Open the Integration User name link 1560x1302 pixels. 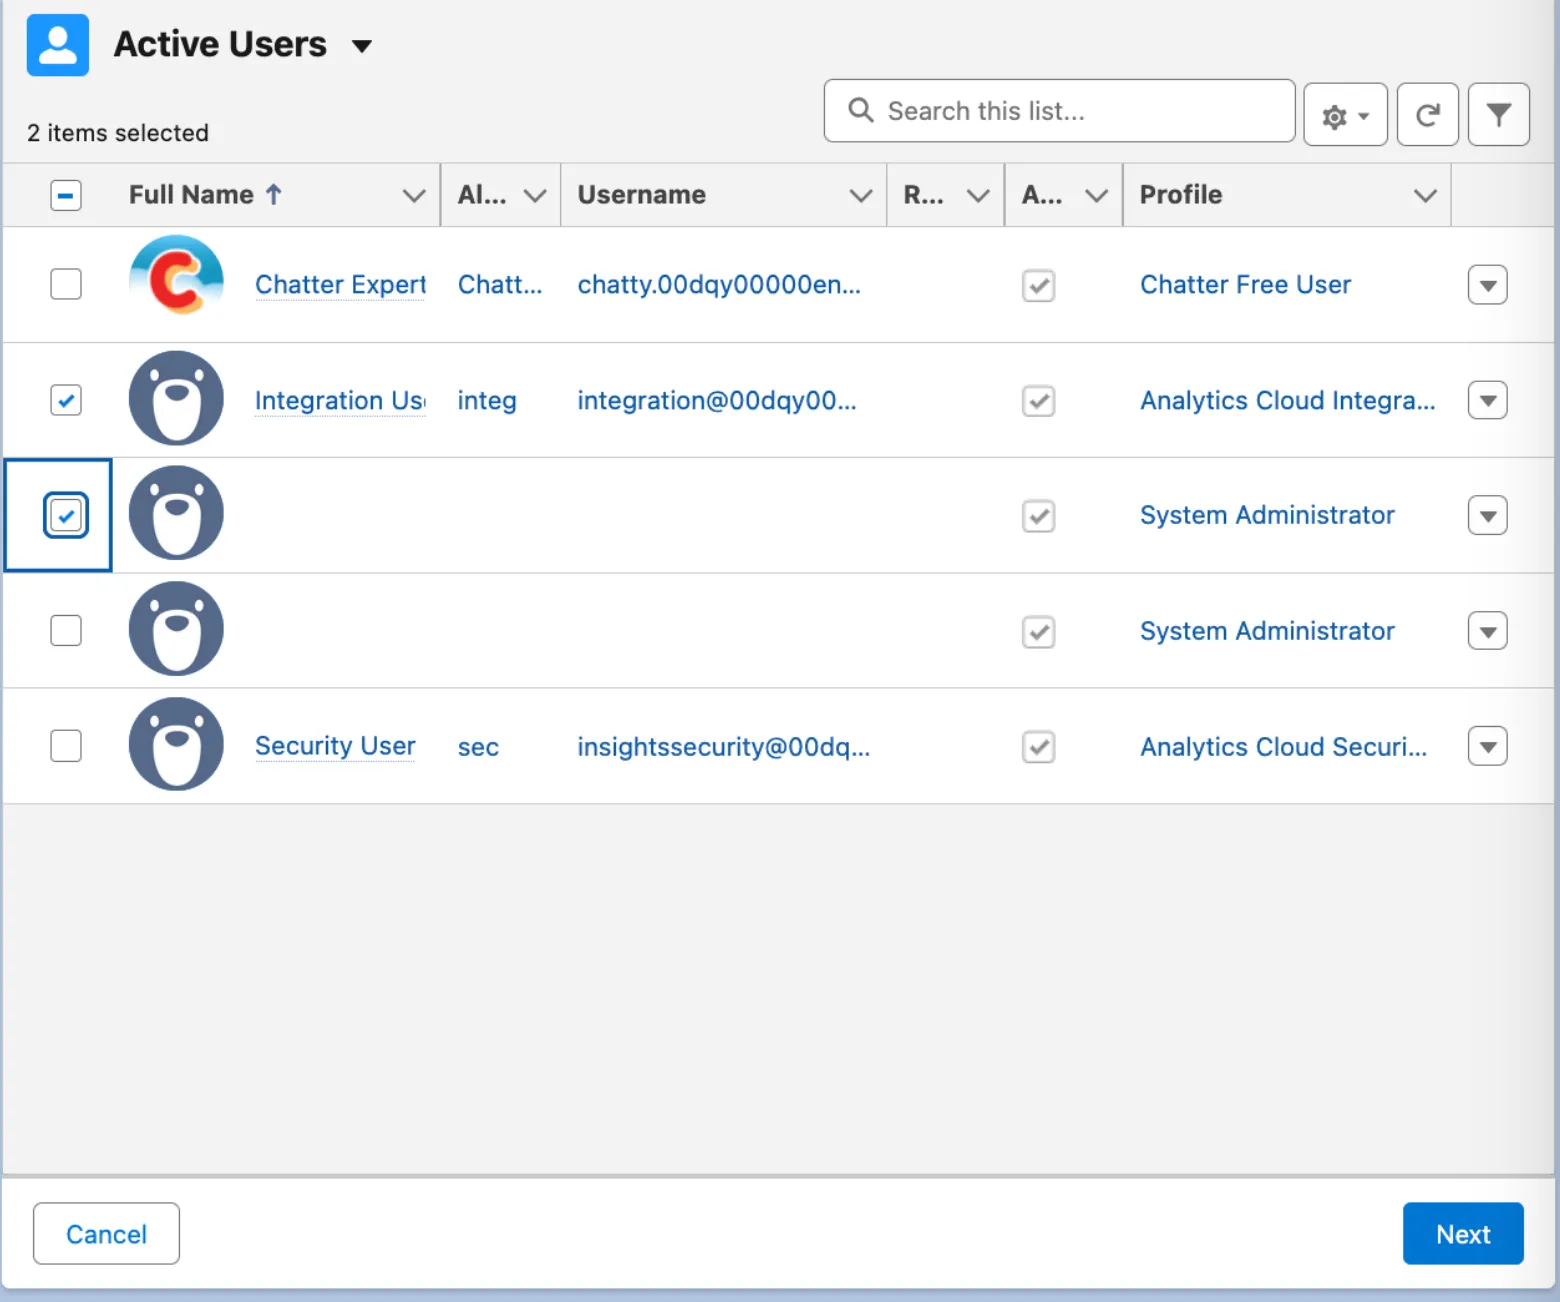[x=340, y=401]
